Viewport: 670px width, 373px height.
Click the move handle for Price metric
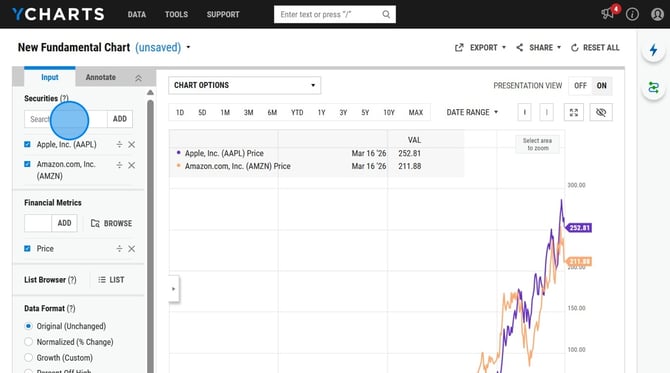(x=119, y=249)
